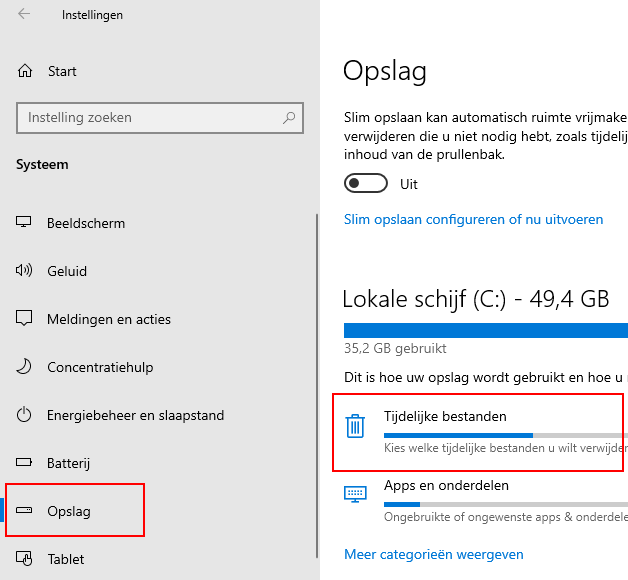Click the sidebar vertical scrollbar

pyautogui.click(x=317, y=380)
